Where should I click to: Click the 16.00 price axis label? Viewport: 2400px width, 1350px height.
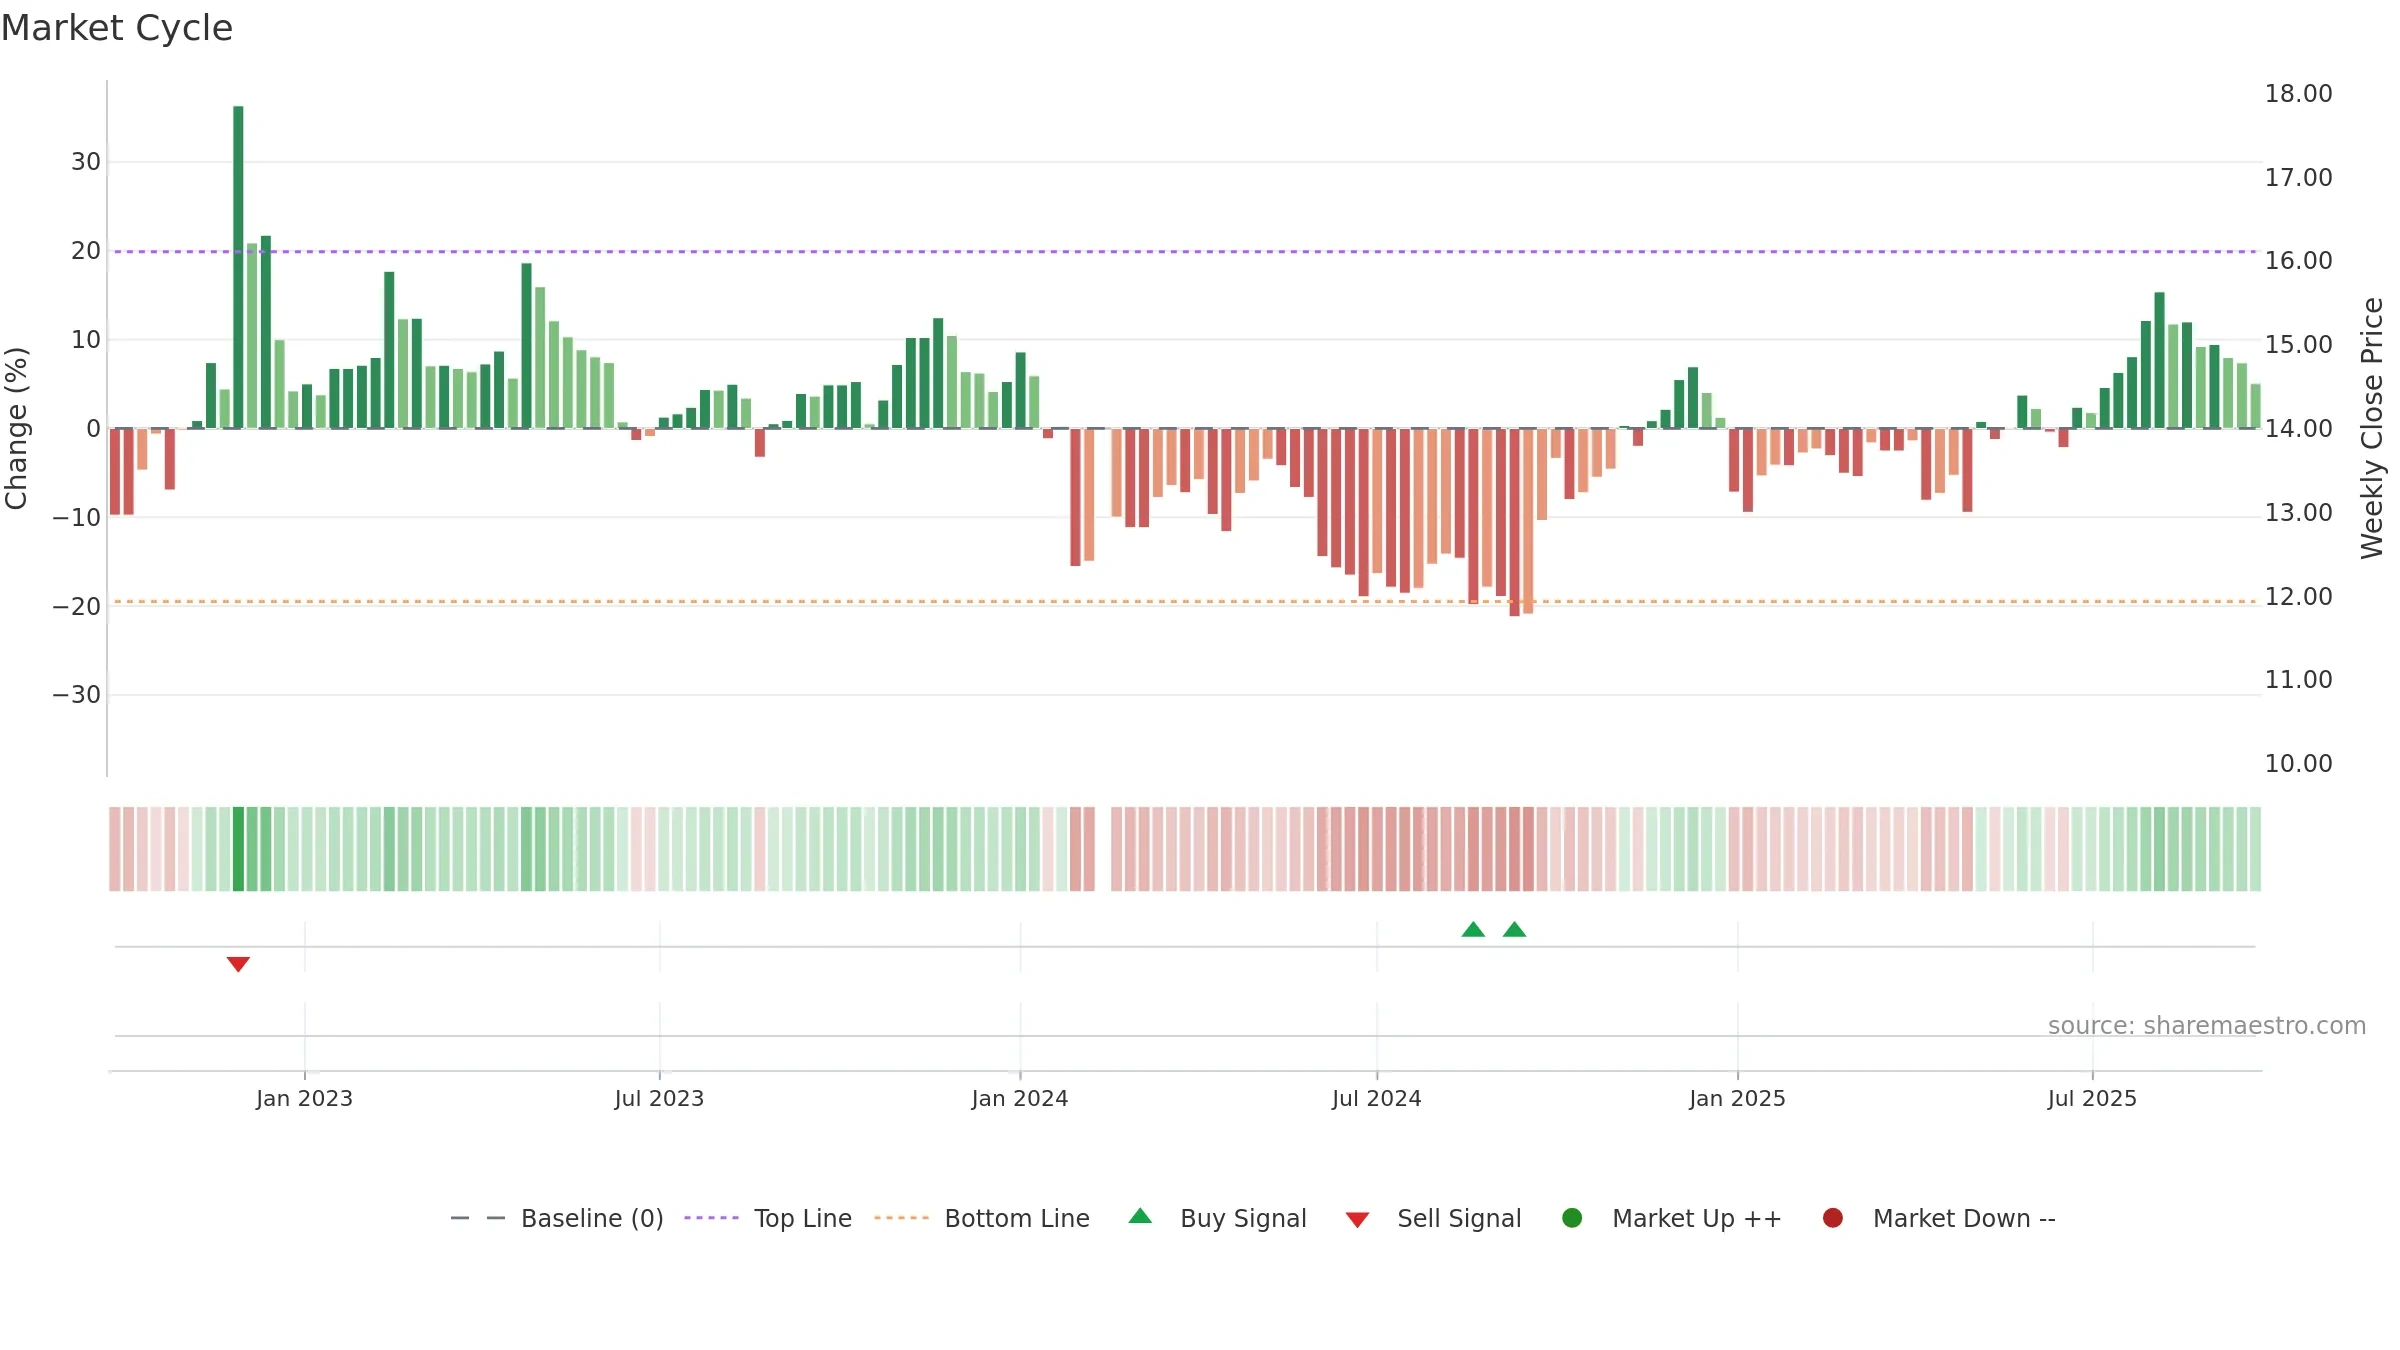(2298, 260)
